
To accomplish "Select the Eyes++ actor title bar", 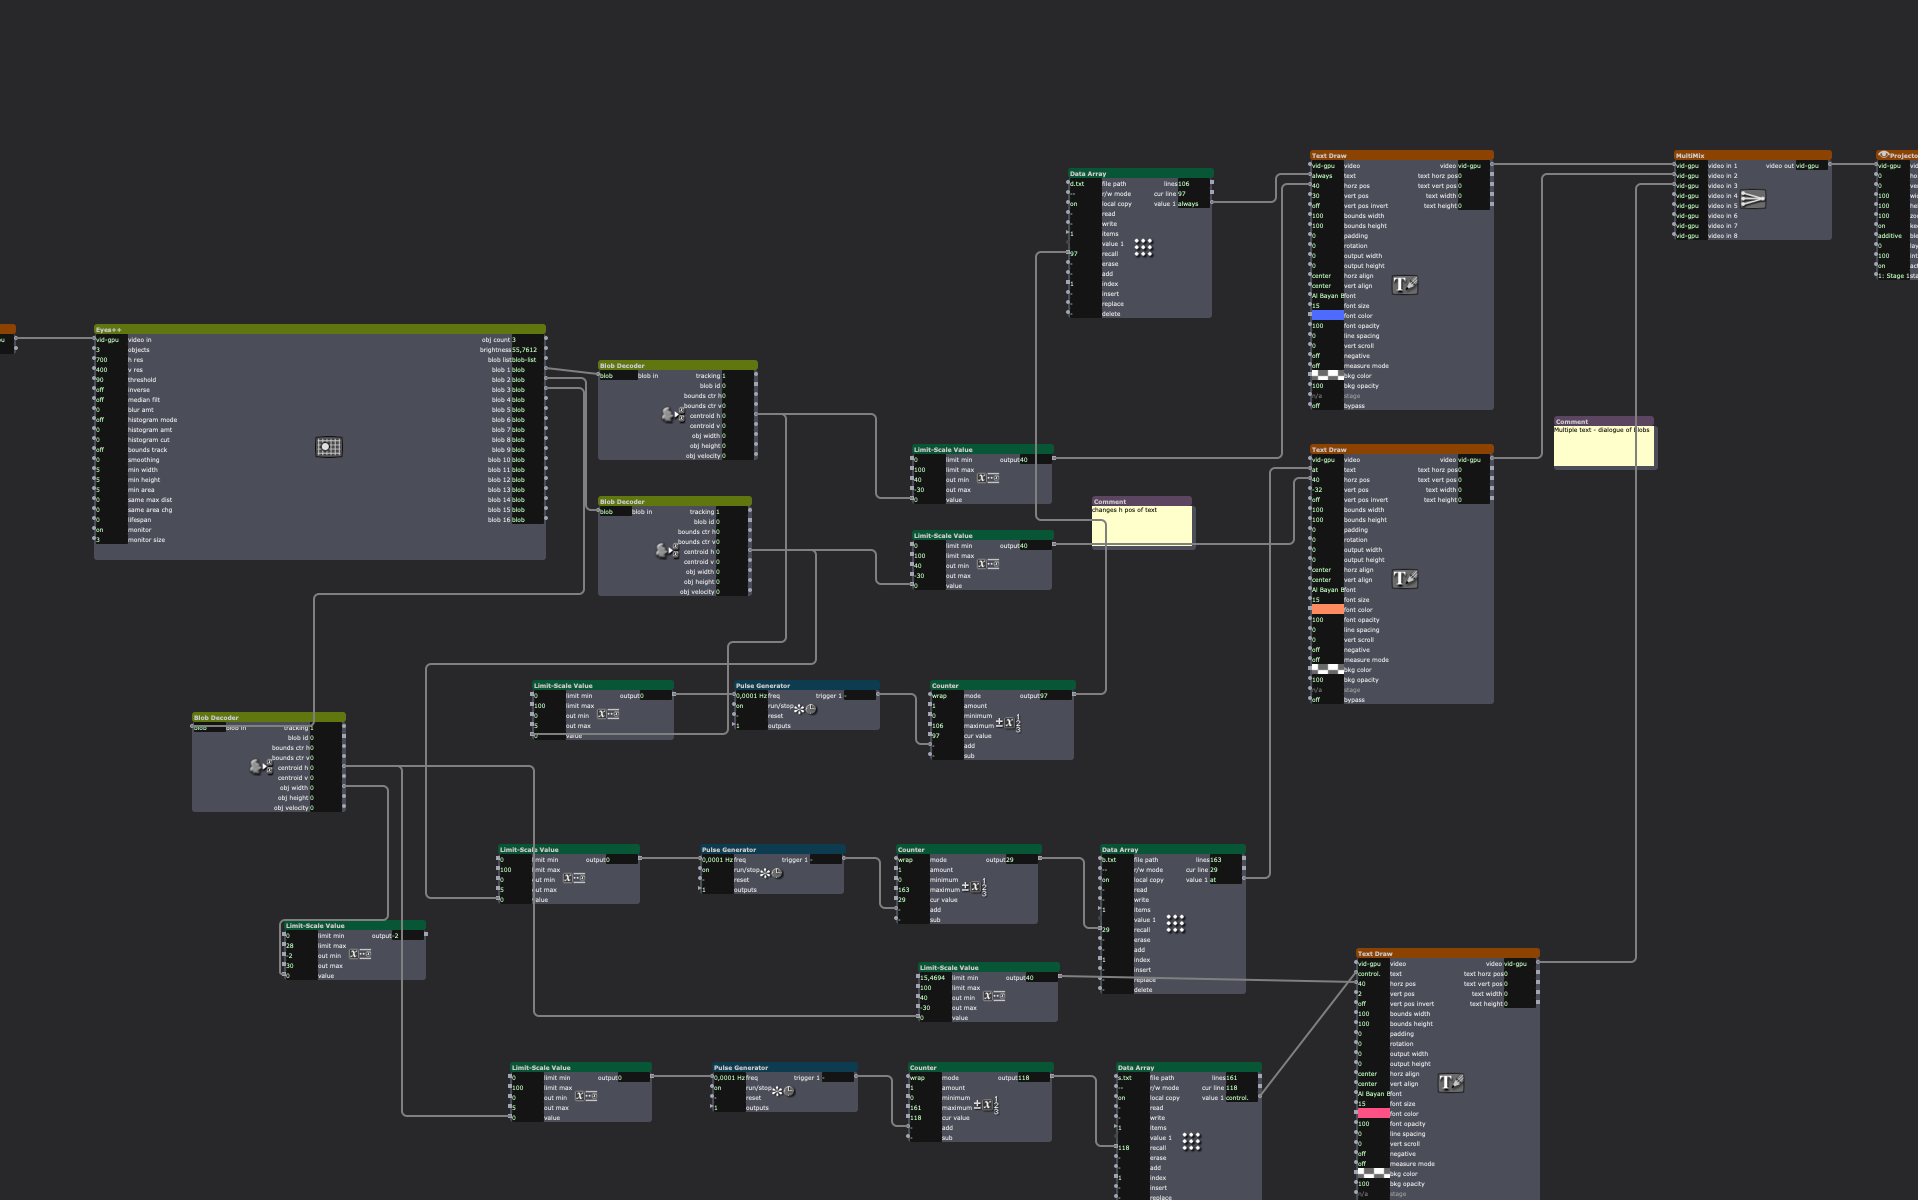I will click(x=320, y=329).
